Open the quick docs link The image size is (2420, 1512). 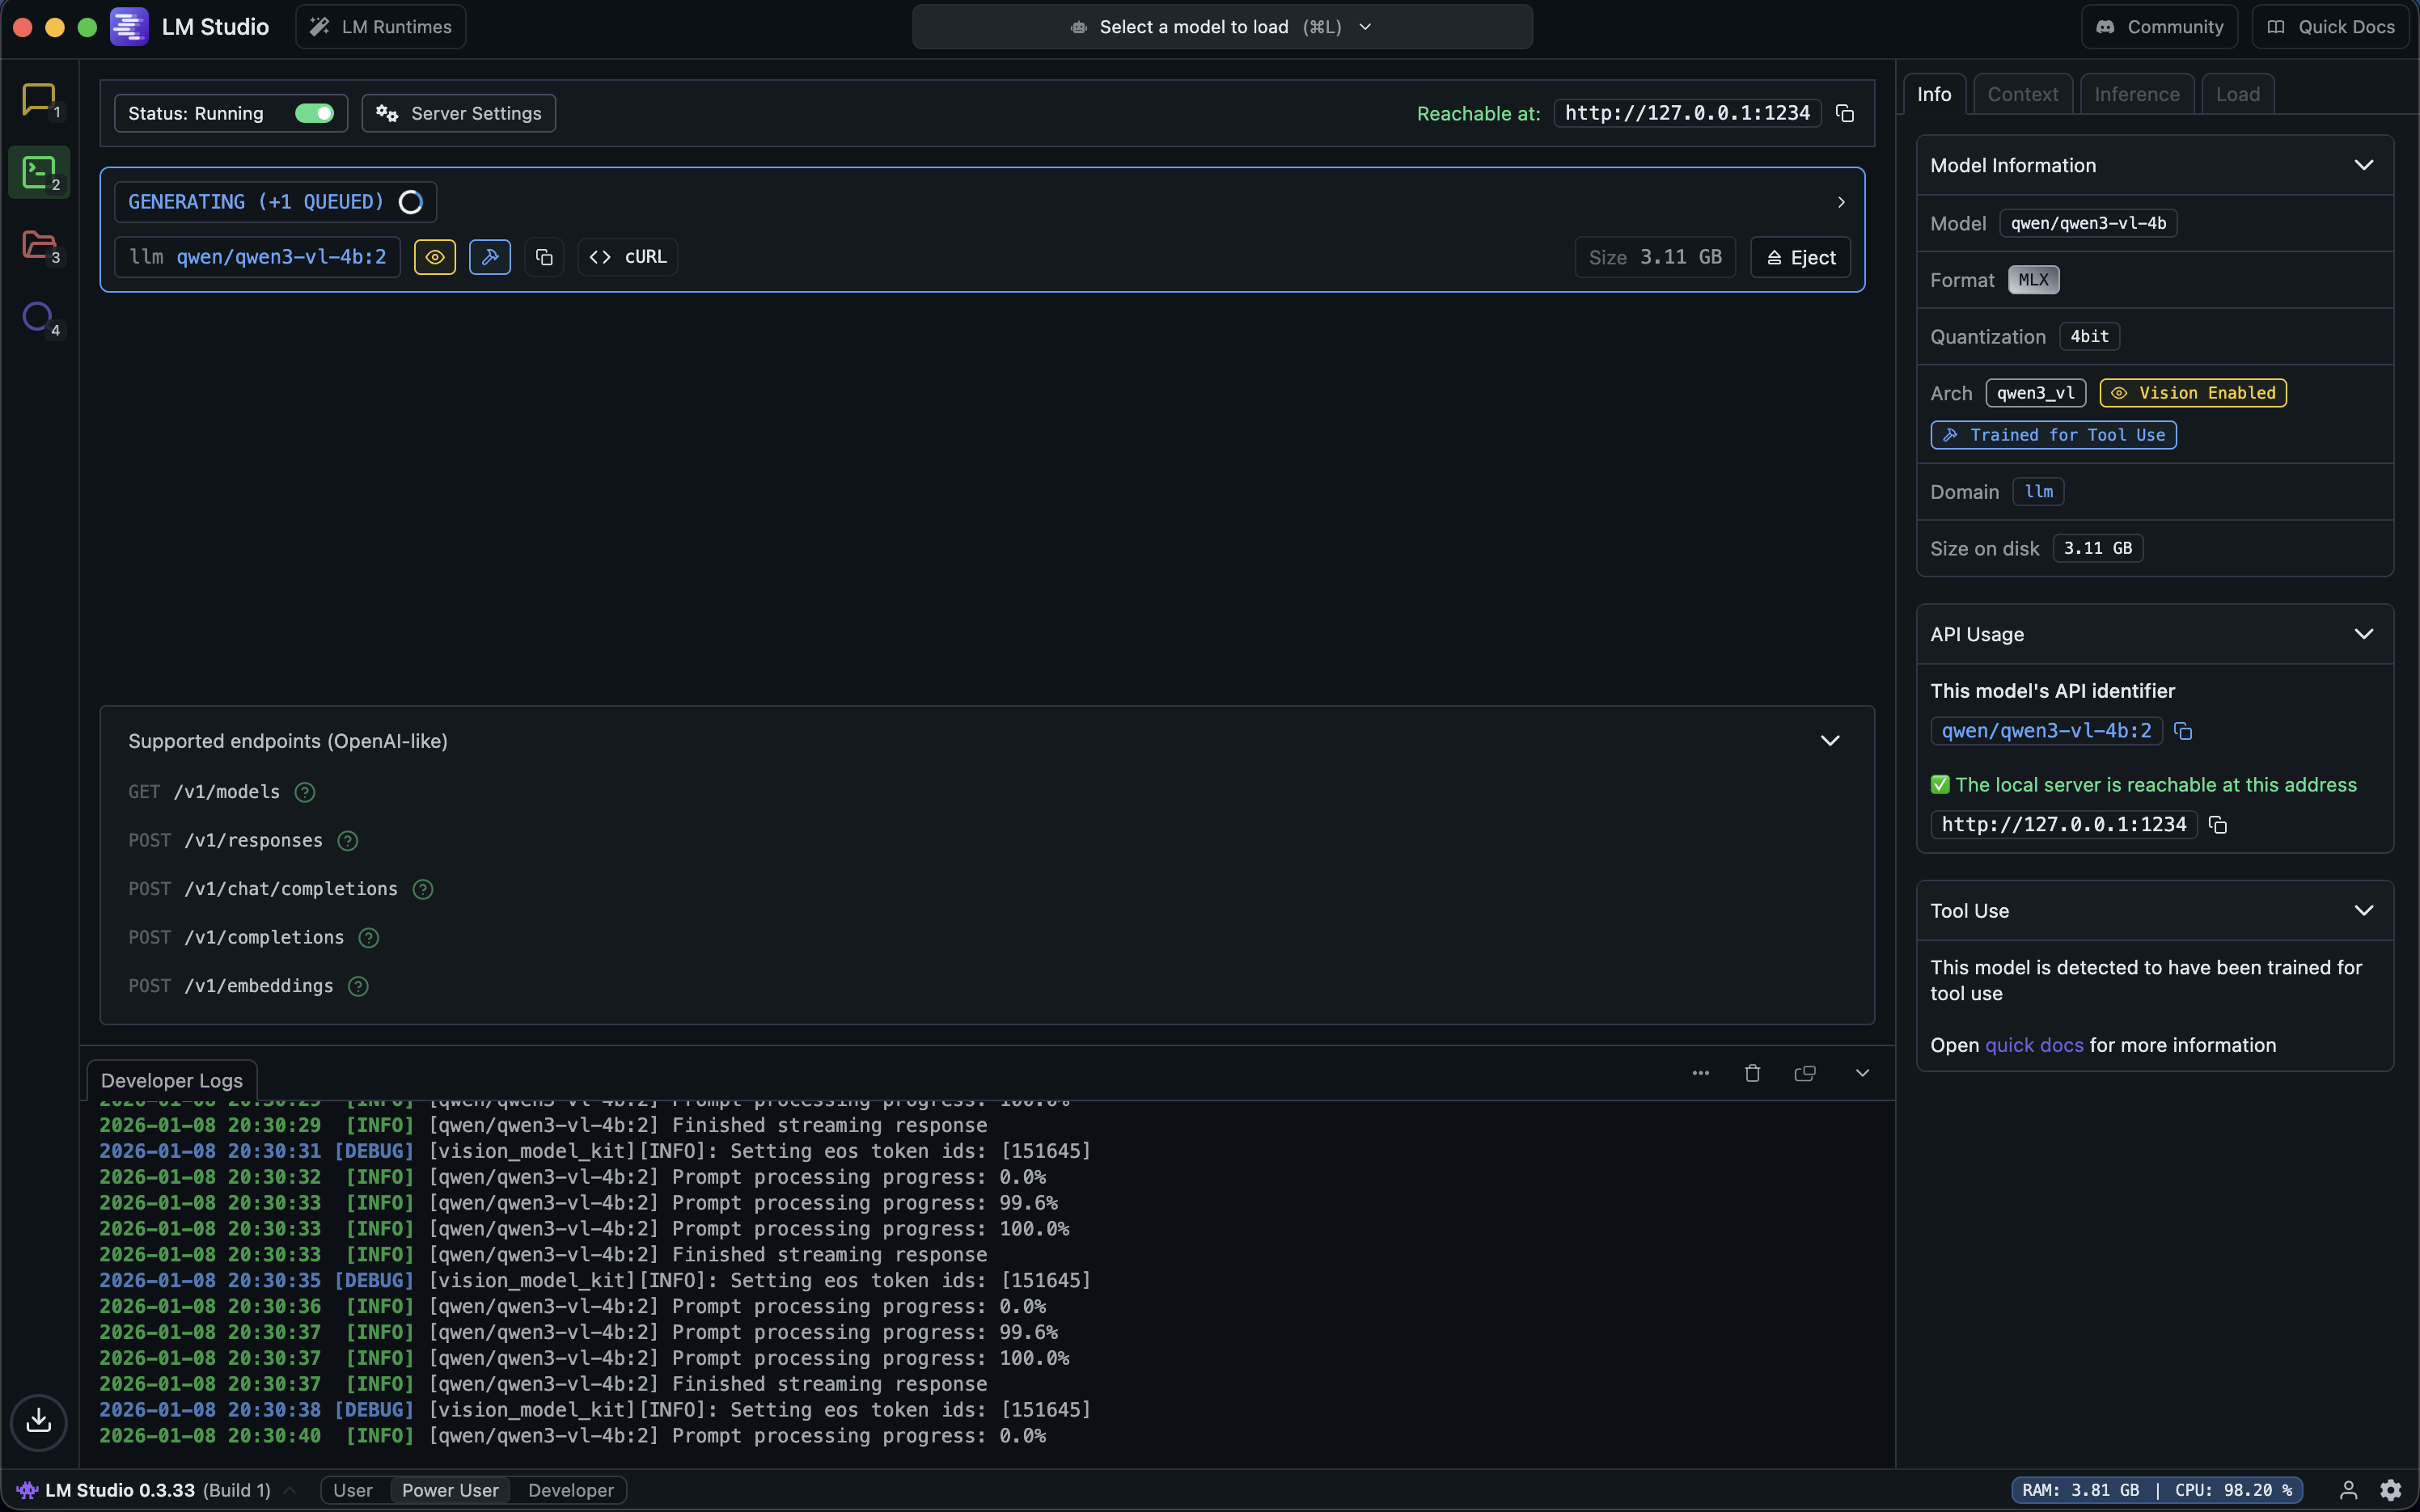[x=2033, y=1045]
